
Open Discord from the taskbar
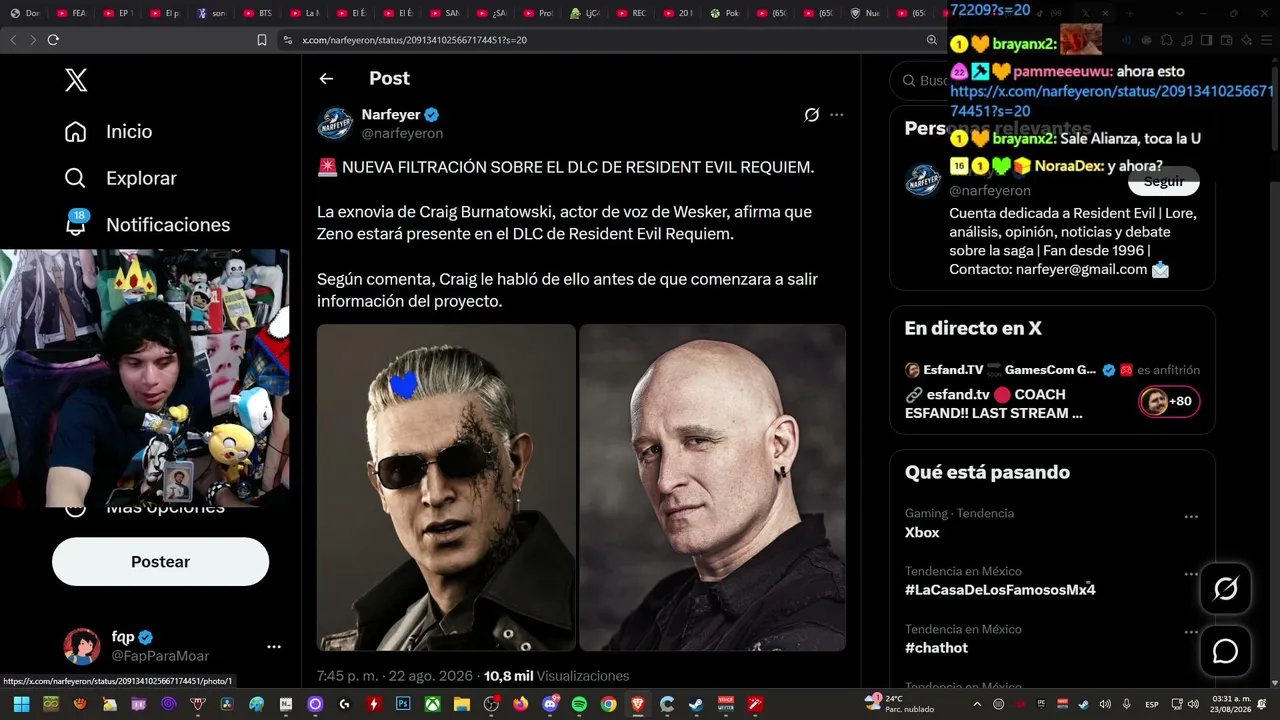pyautogui.click(x=549, y=704)
